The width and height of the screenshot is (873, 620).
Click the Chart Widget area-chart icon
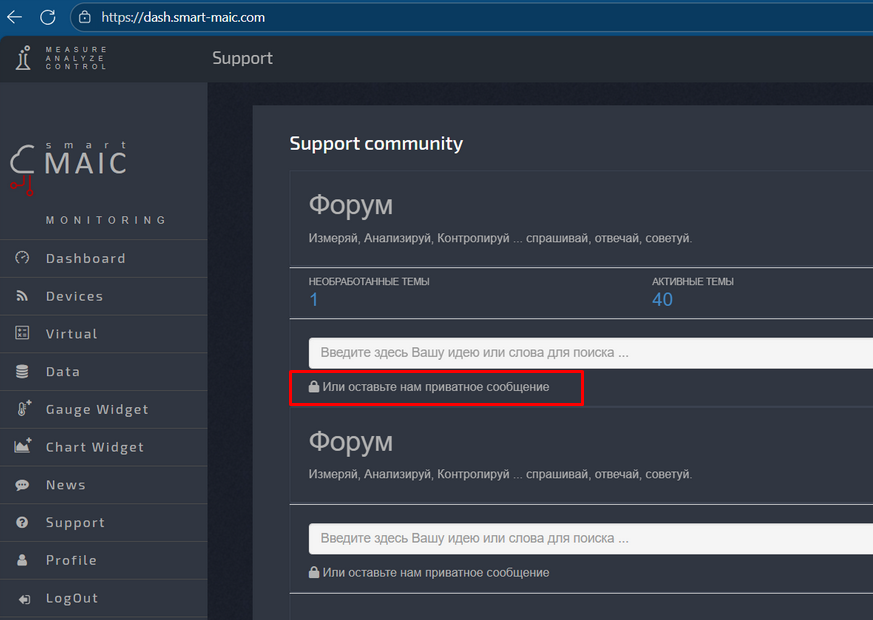click(x=22, y=447)
